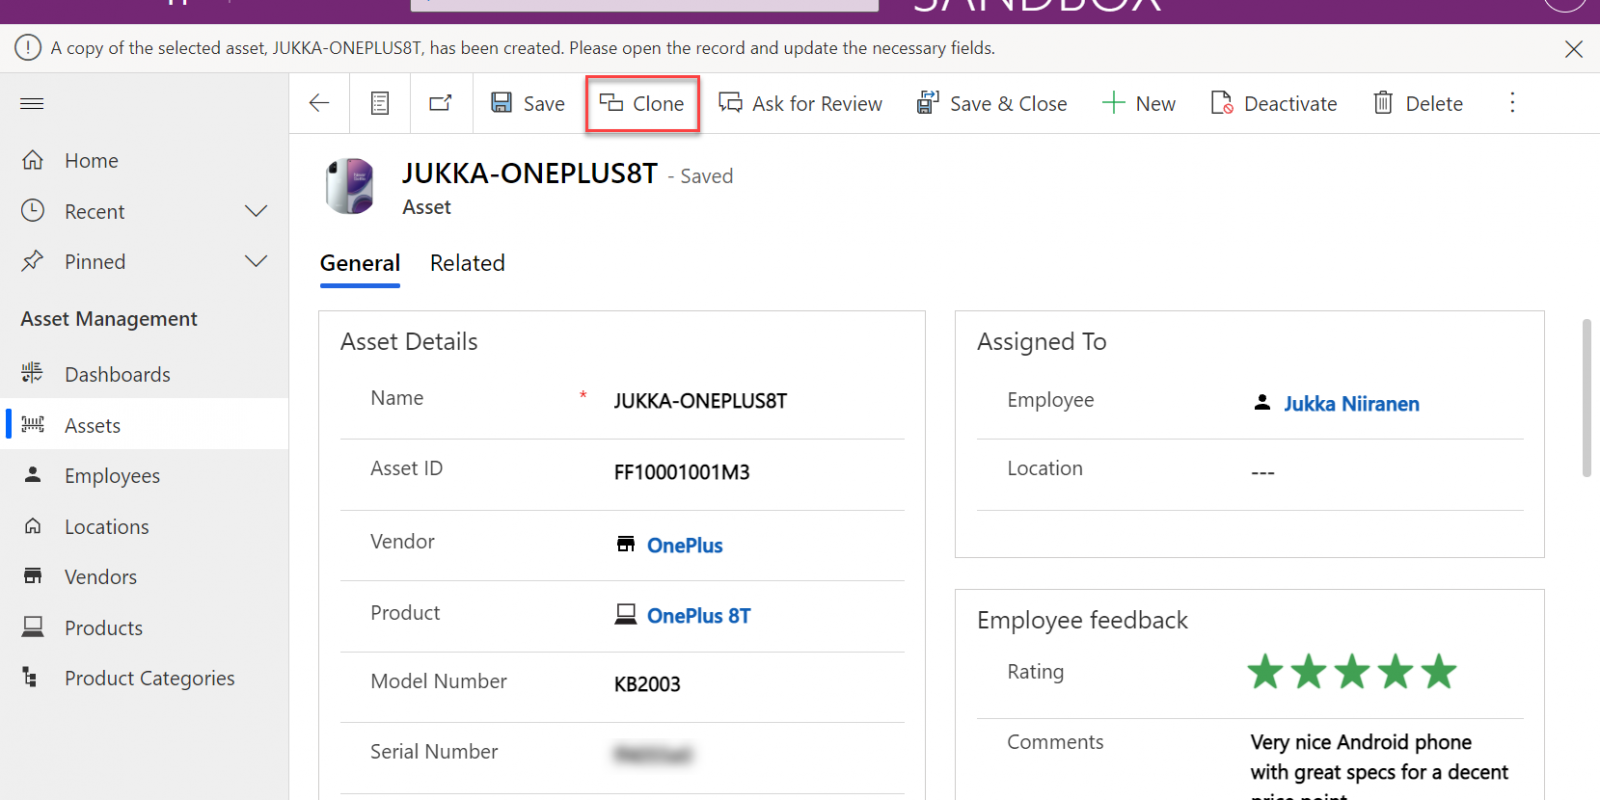
Task: Open OnePlus 8T product link
Action: tap(698, 616)
